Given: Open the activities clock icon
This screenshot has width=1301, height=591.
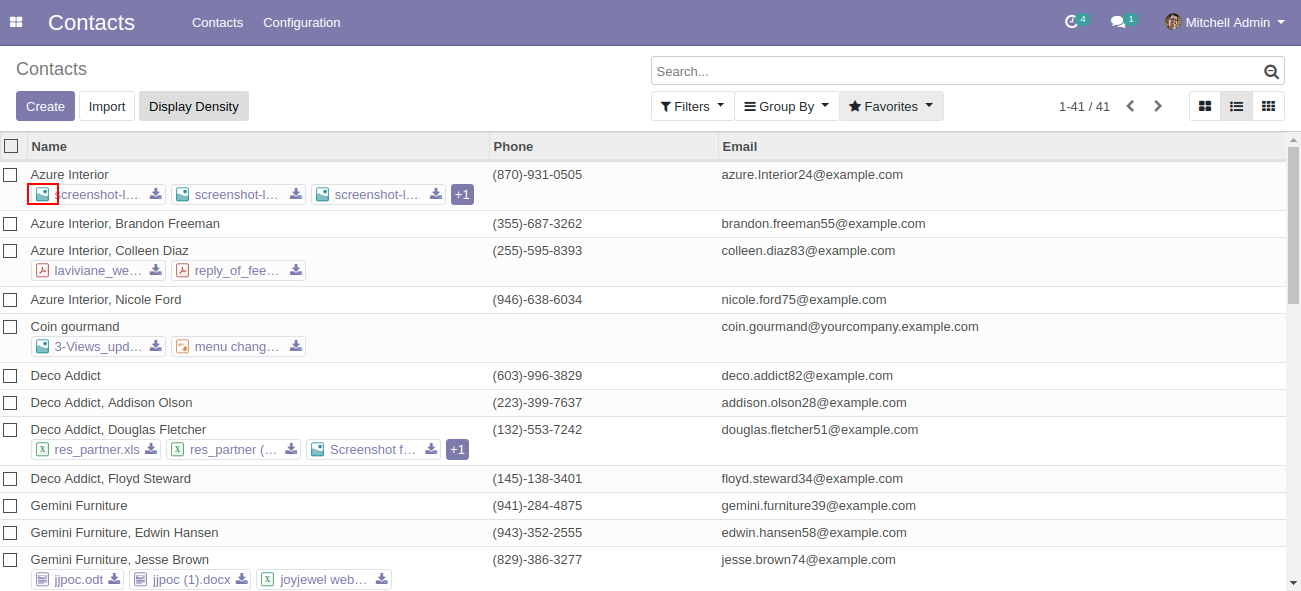Looking at the screenshot, I should click(x=1073, y=22).
